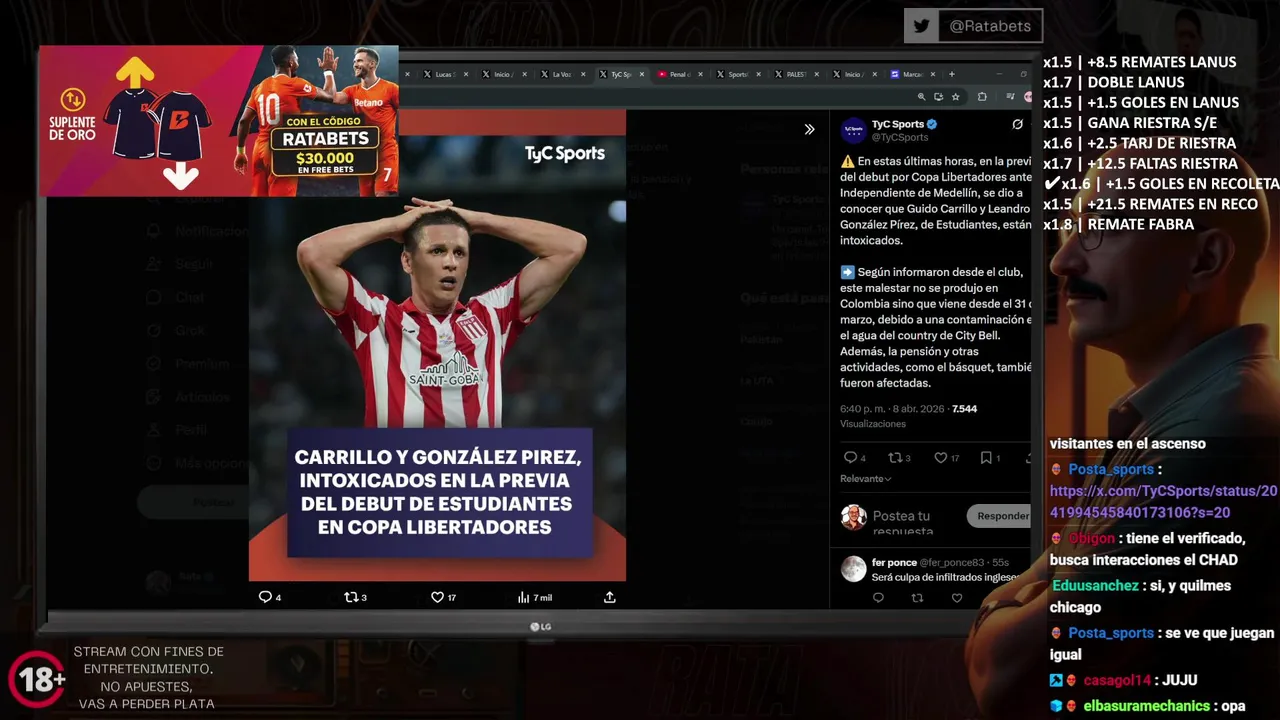
Task: Click the Ratabets free bets banner
Action: coord(218,121)
